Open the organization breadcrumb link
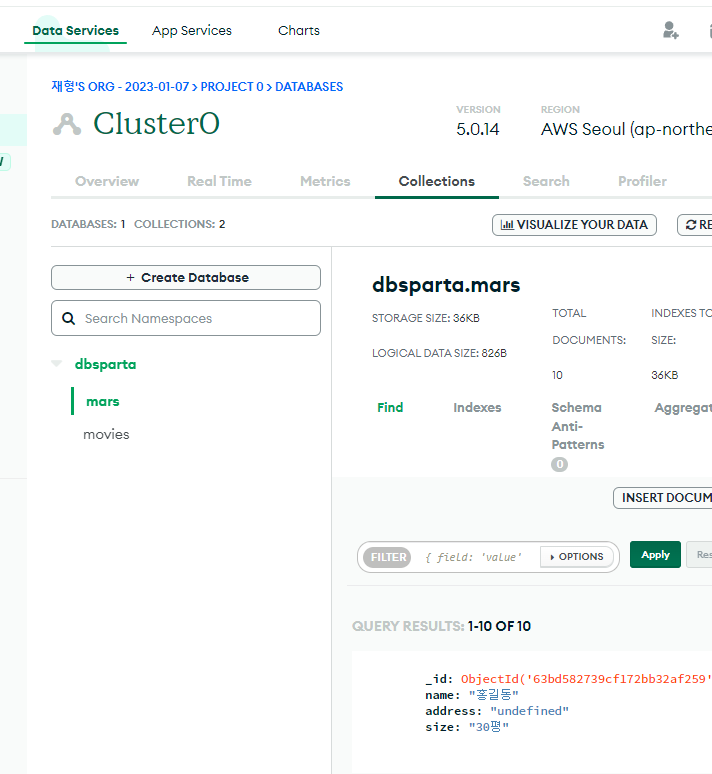Viewport: 712px width, 774px height. [120, 87]
